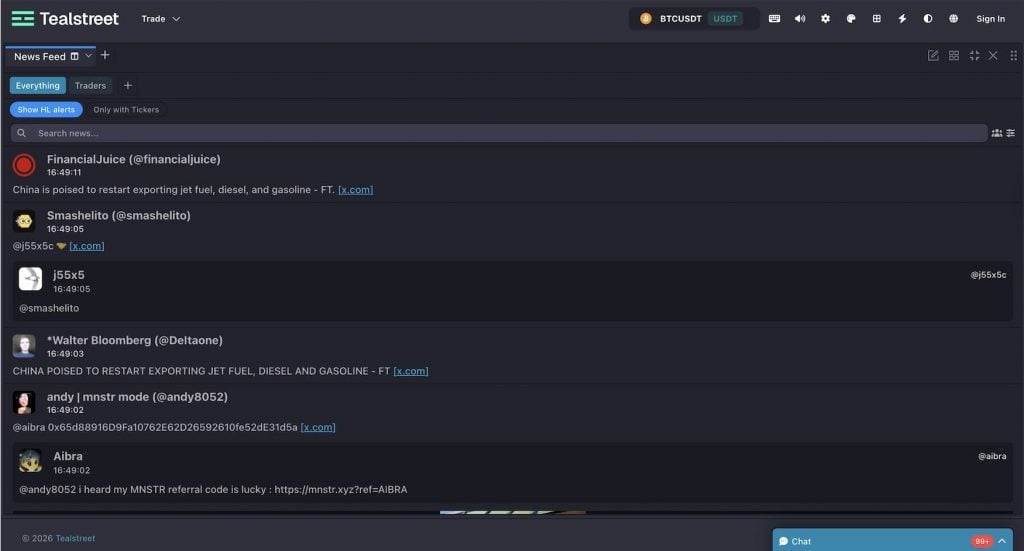Click *Walter Bloomberg (@Deltaone) name
The image size is (1024, 551).
click(x=135, y=340)
